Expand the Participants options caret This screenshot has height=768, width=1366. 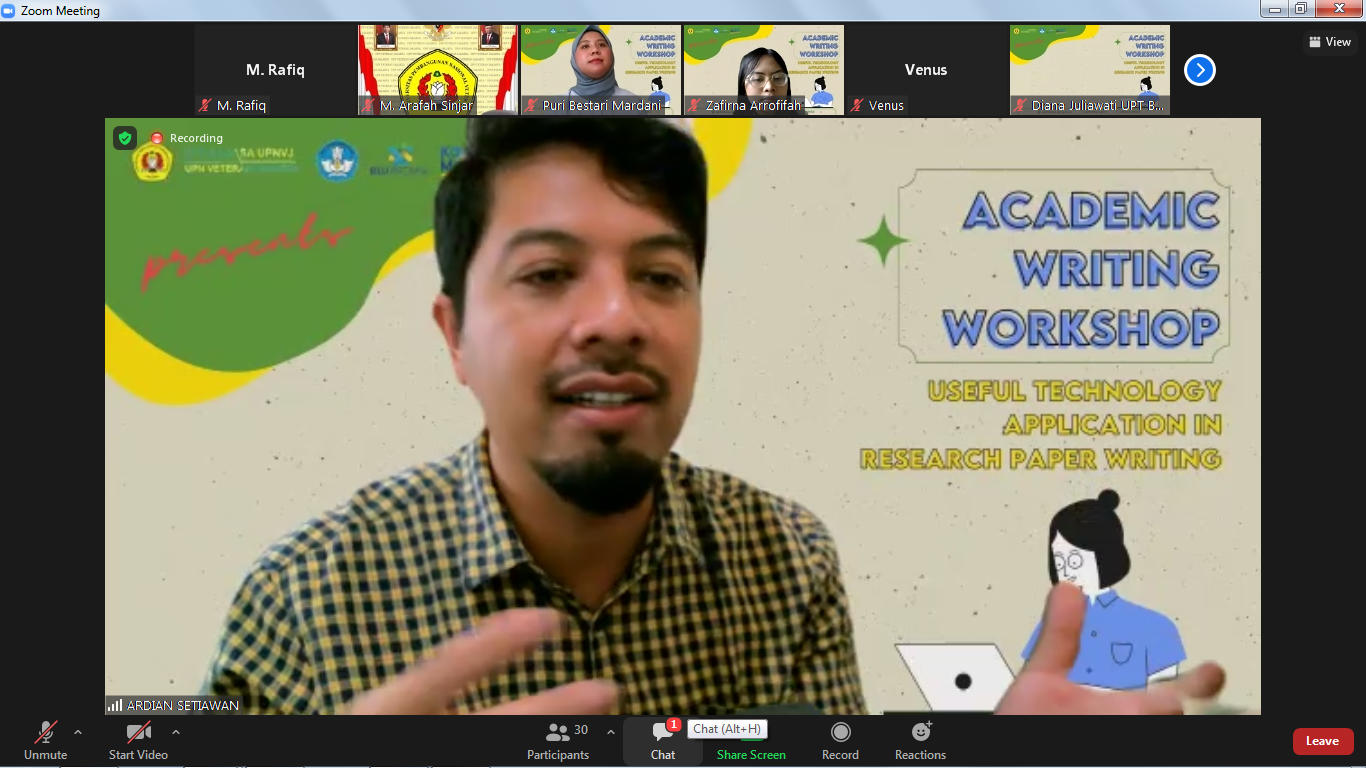pyautogui.click(x=611, y=732)
